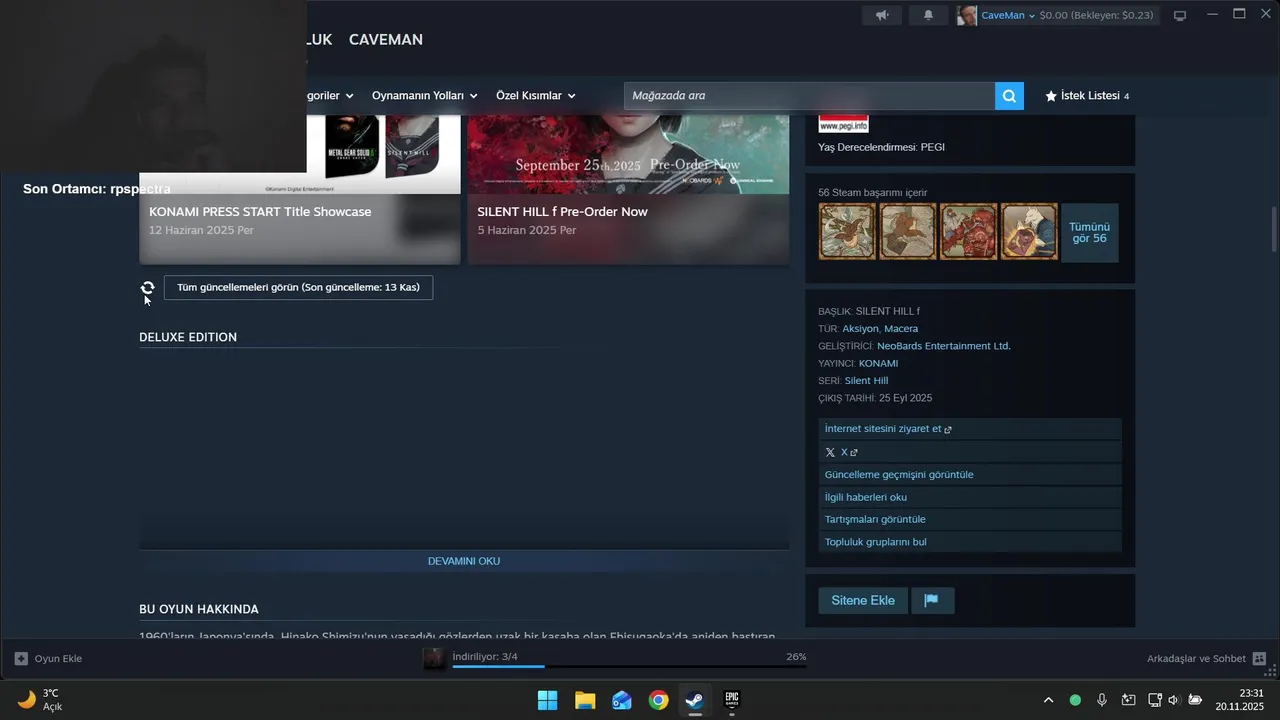1280x720 pixels.
Task: Open the İstek Listesi wishlist
Action: (x=1087, y=96)
